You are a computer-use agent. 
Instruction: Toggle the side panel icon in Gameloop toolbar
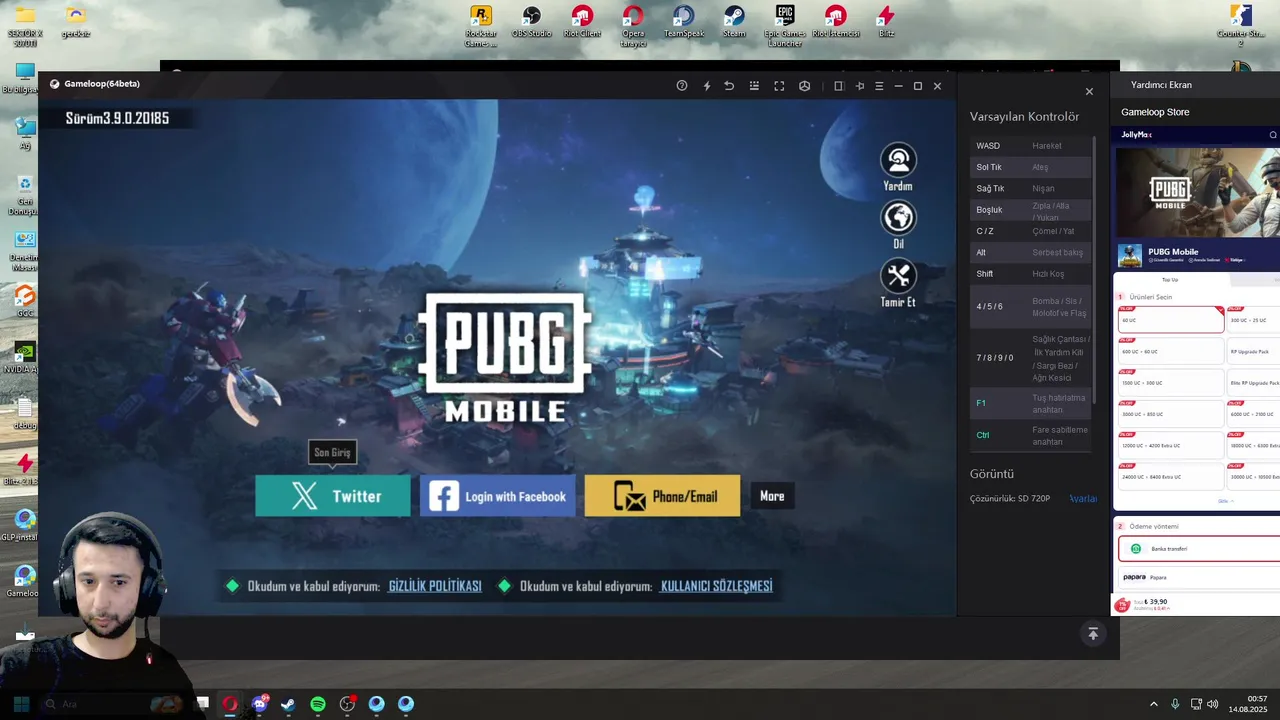pos(839,86)
